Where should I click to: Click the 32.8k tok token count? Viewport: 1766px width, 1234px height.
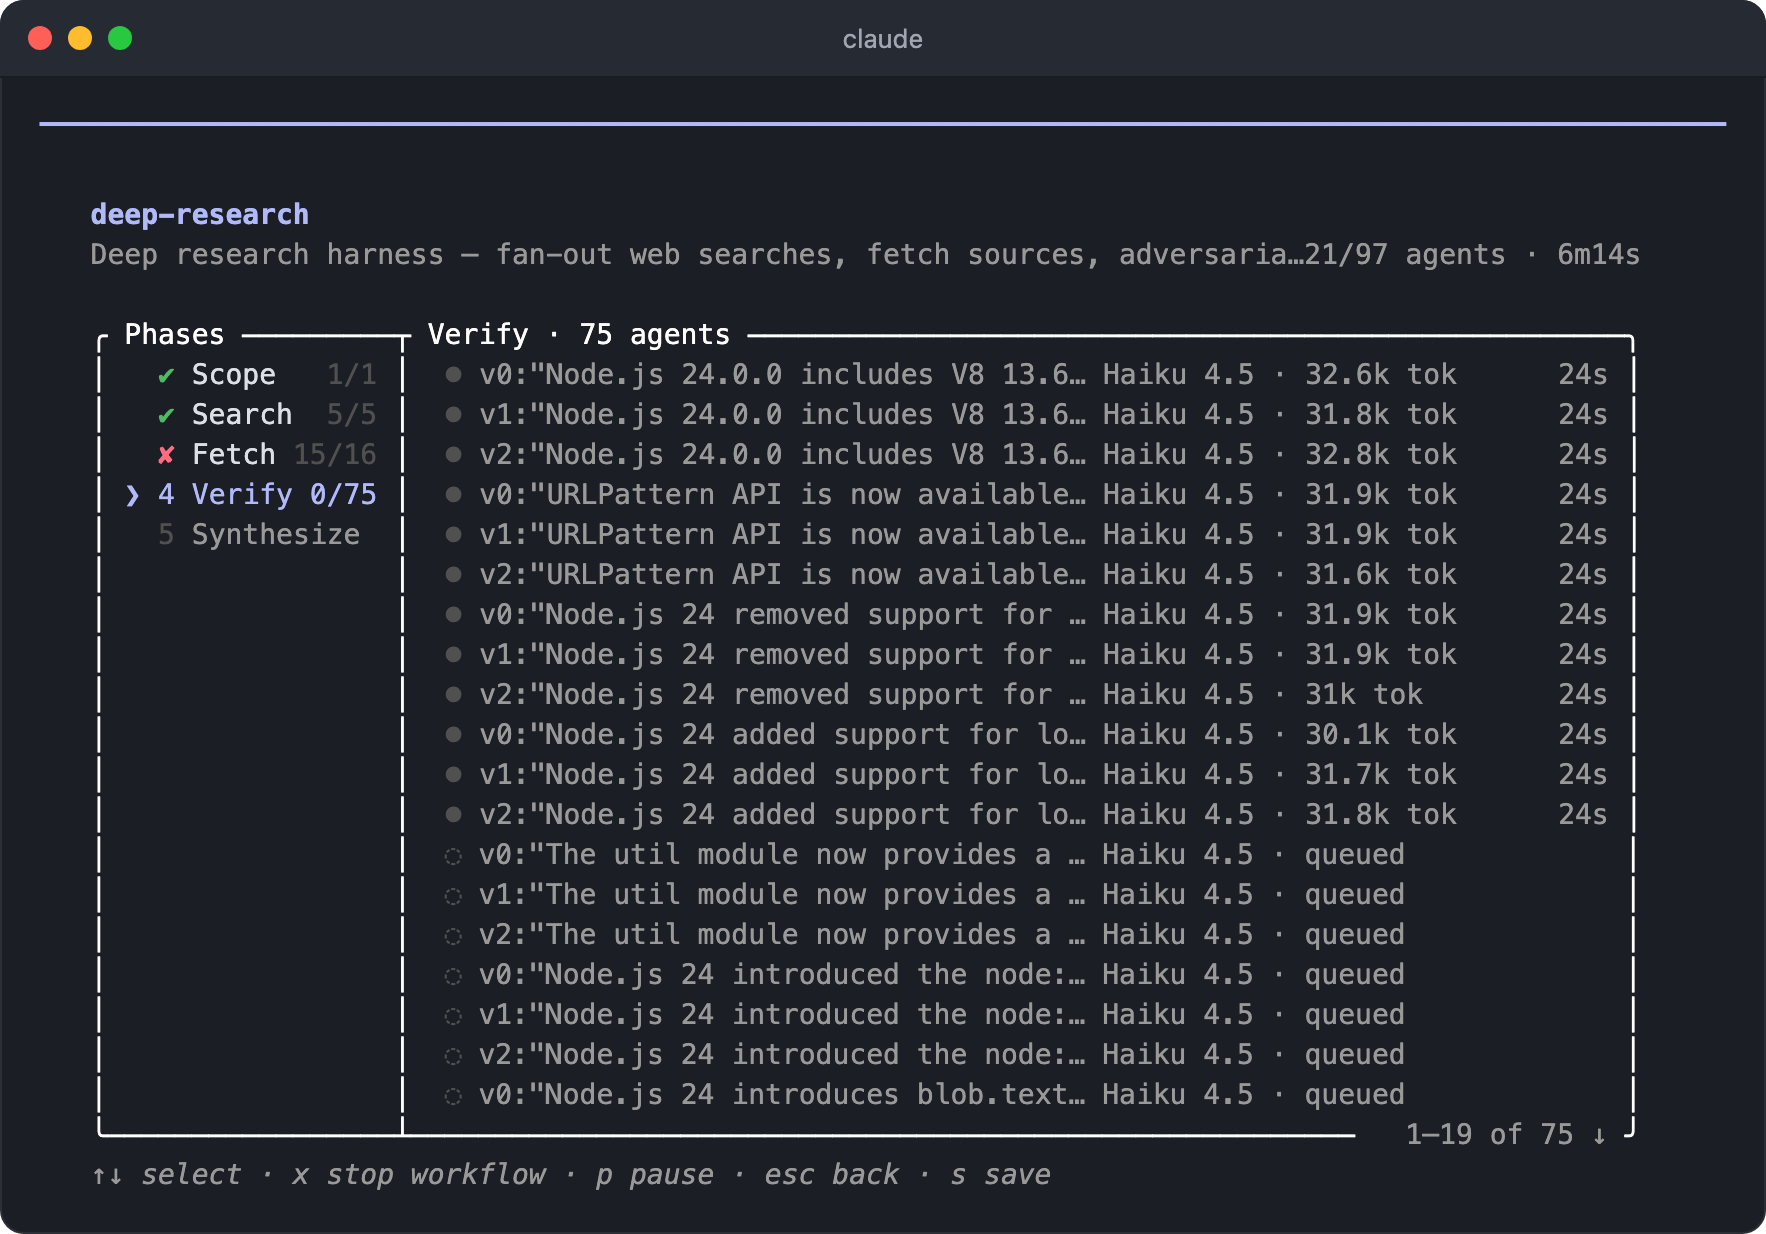(1380, 454)
